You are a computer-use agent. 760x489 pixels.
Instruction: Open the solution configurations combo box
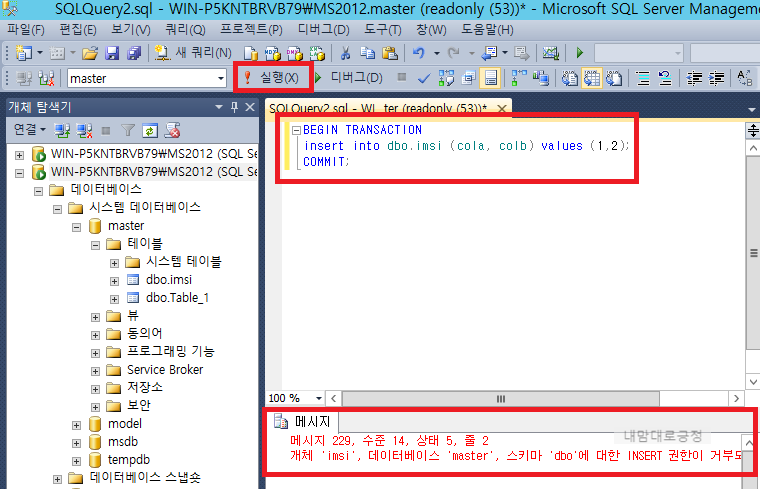pos(639,53)
